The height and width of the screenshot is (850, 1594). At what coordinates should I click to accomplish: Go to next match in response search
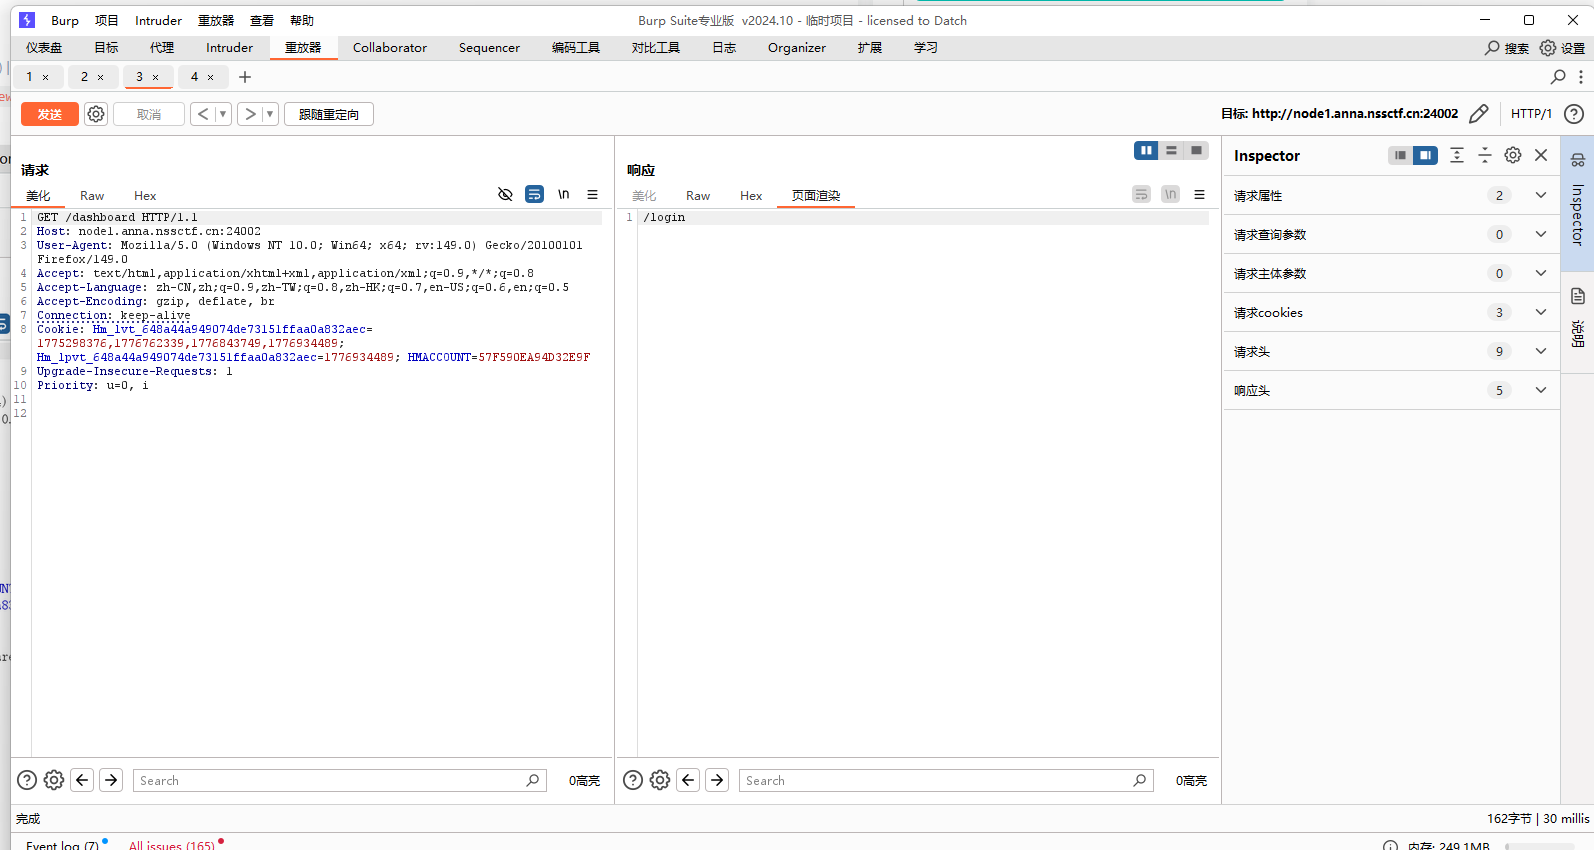(x=717, y=780)
